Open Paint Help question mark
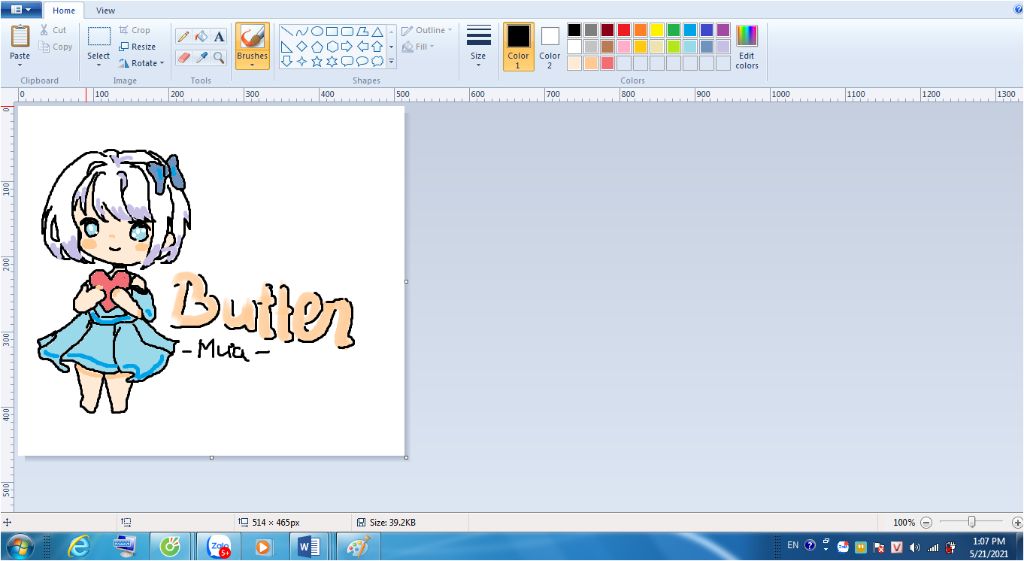Viewport: 1024px width, 561px height. pyautogui.click(x=1017, y=9)
